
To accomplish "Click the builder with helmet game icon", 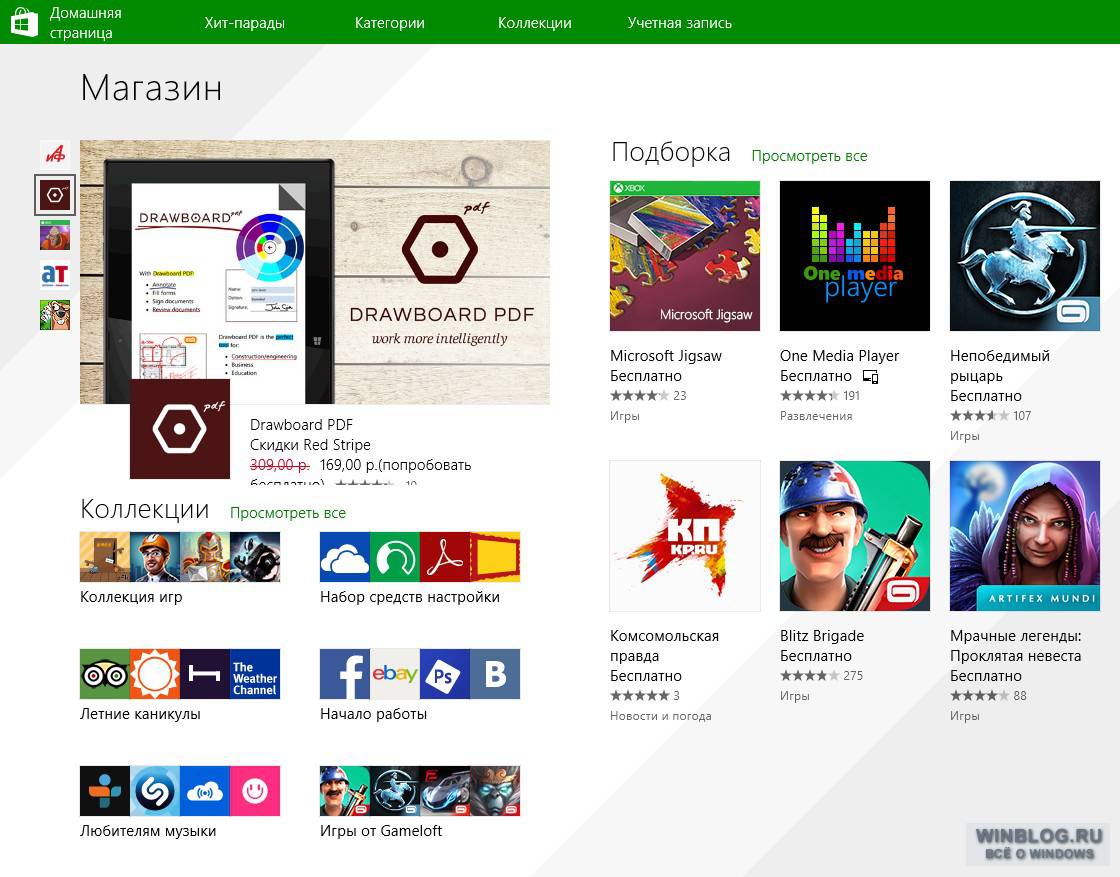I will point(155,557).
